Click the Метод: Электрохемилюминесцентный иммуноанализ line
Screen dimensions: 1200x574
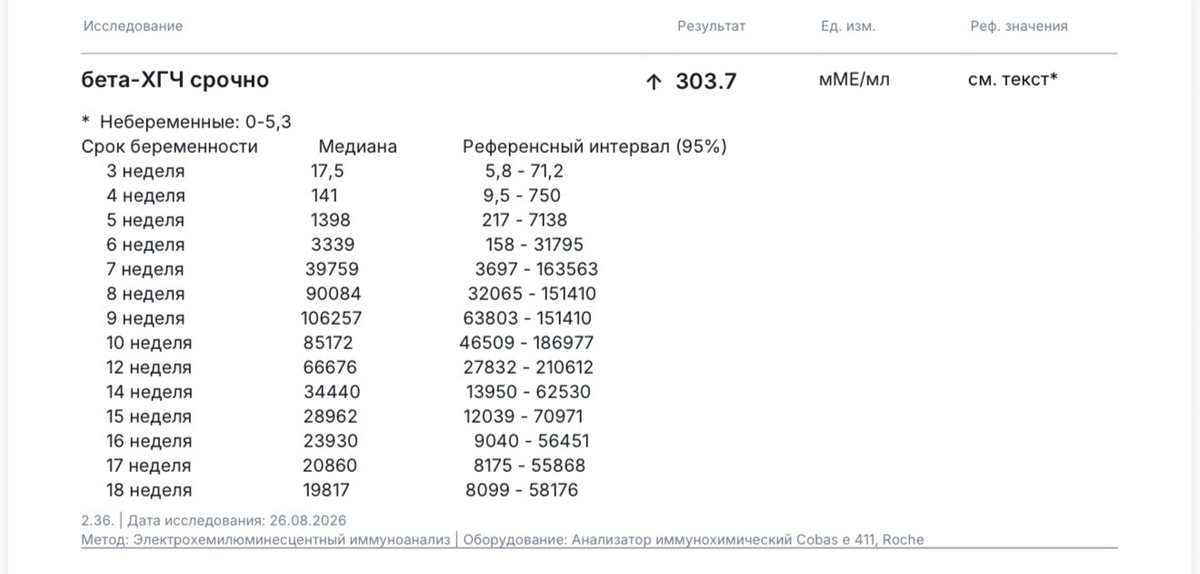266,540
